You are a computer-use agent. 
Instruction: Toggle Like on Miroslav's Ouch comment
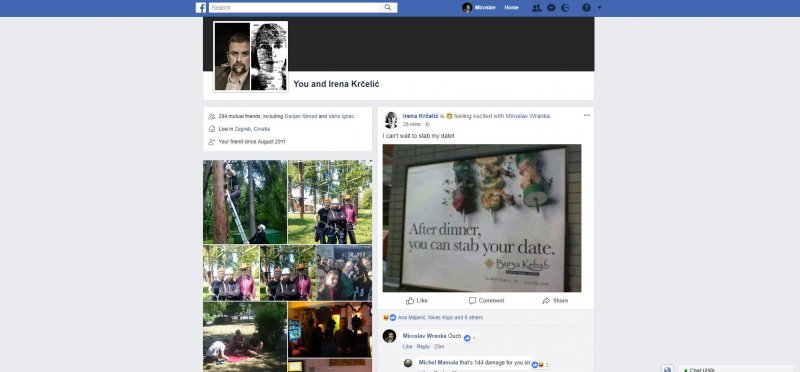[407, 346]
